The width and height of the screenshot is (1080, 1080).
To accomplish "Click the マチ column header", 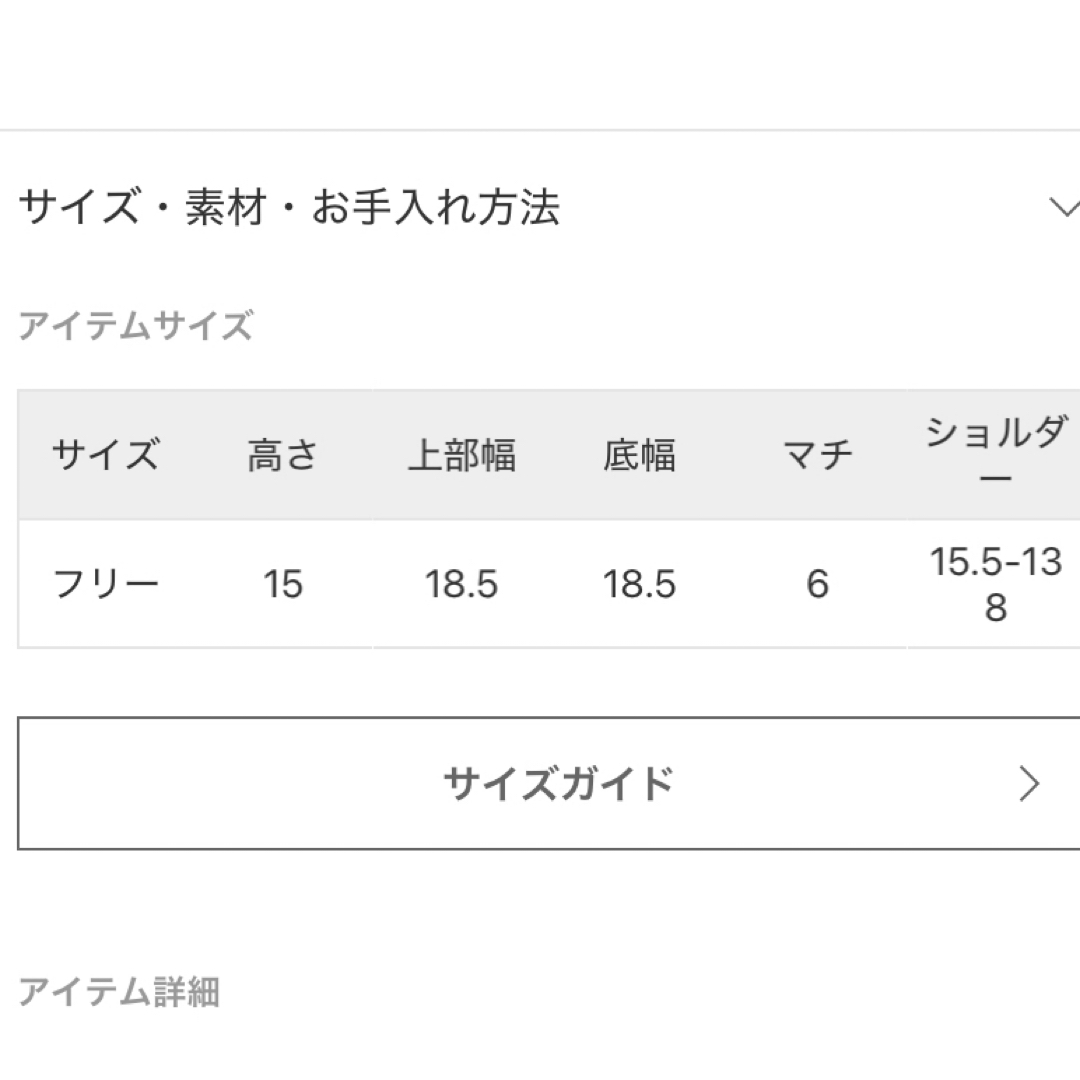I will click(818, 455).
